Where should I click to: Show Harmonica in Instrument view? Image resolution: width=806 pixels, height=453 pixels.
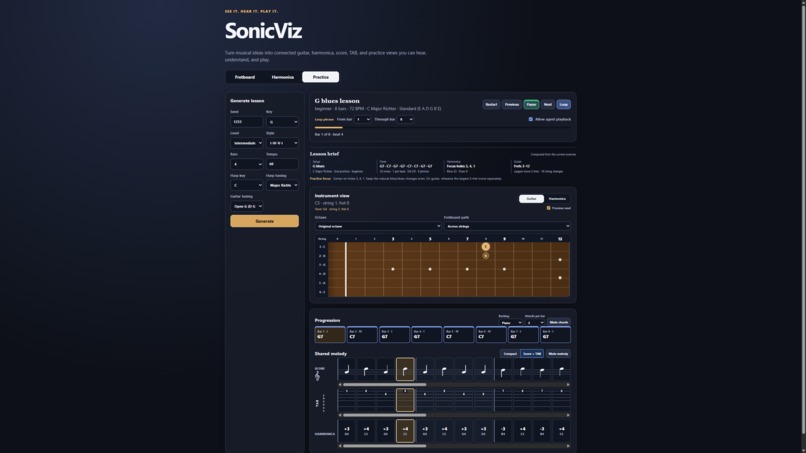pos(557,198)
